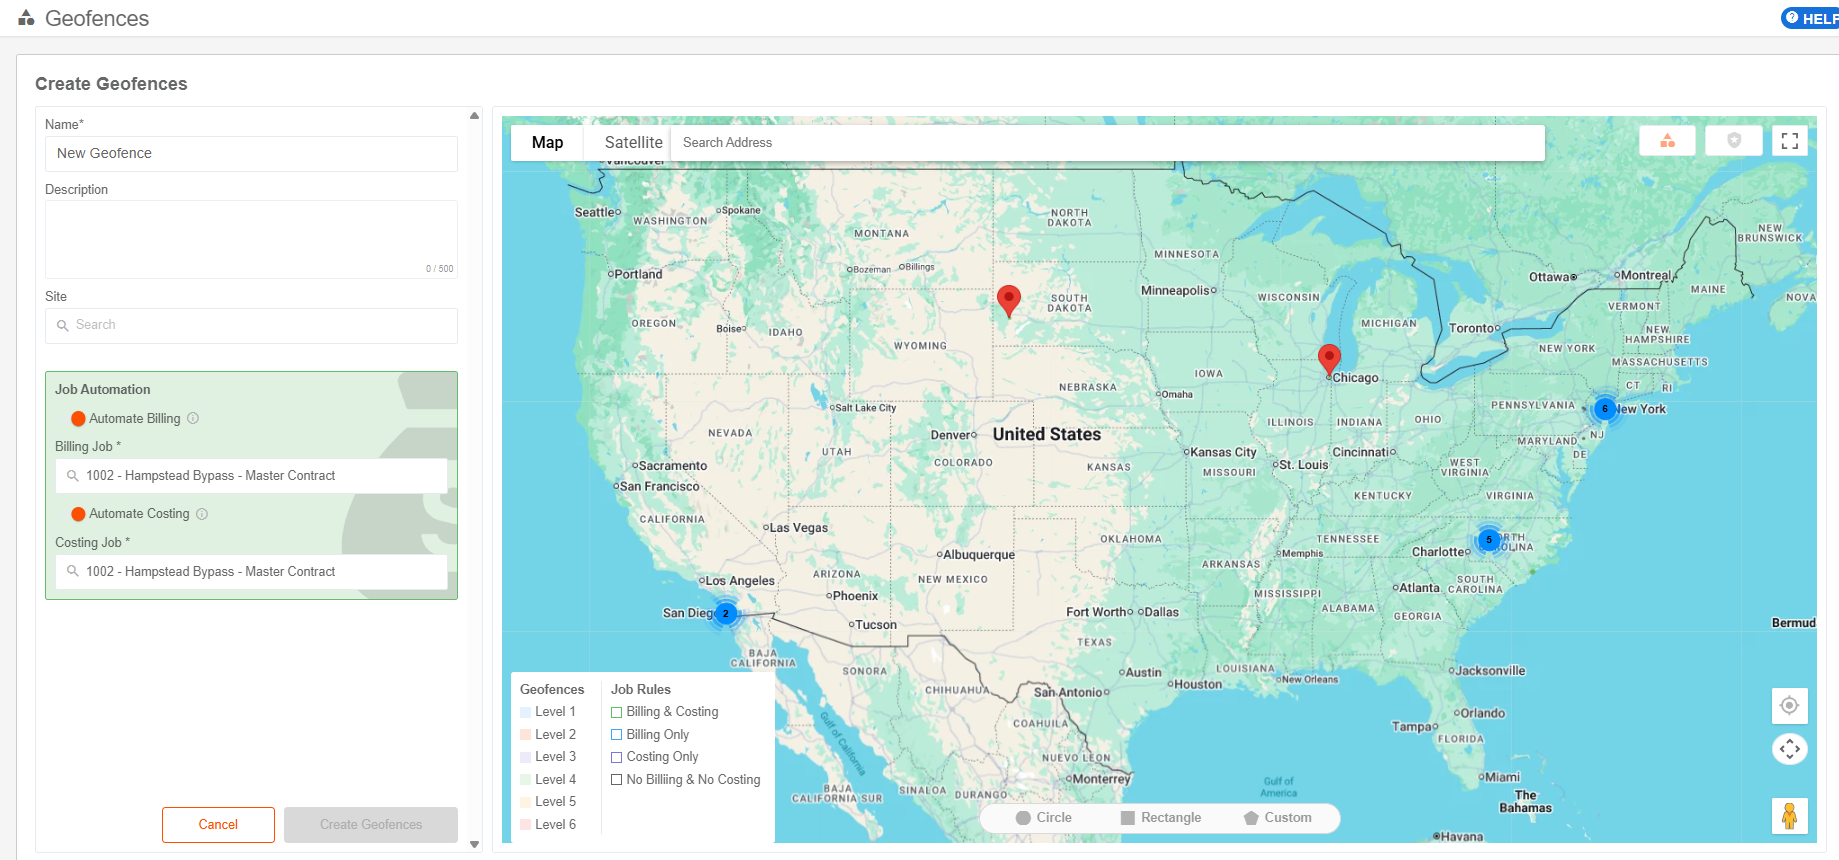Click the form scrollbar up arrow
The height and width of the screenshot is (860, 1839).
[x=475, y=116]
